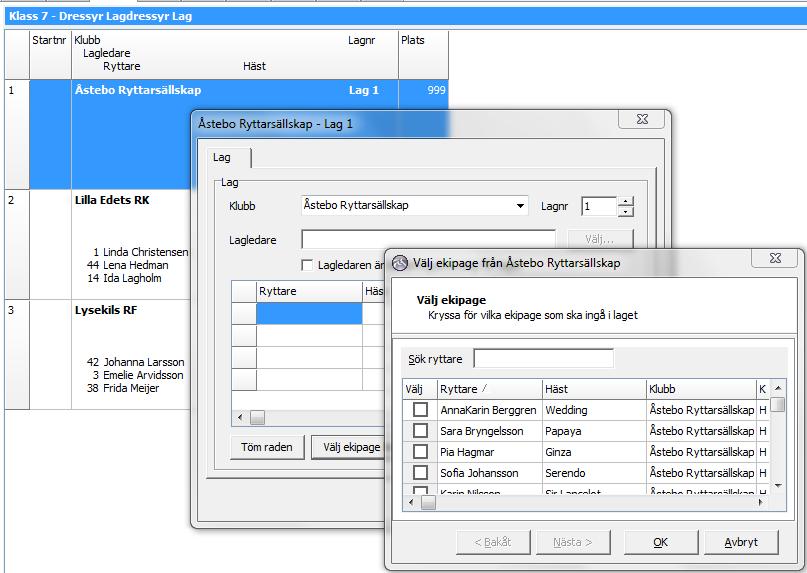Click the up arrow of ekipage list vertical scrollbar

(x=778, y=388)
